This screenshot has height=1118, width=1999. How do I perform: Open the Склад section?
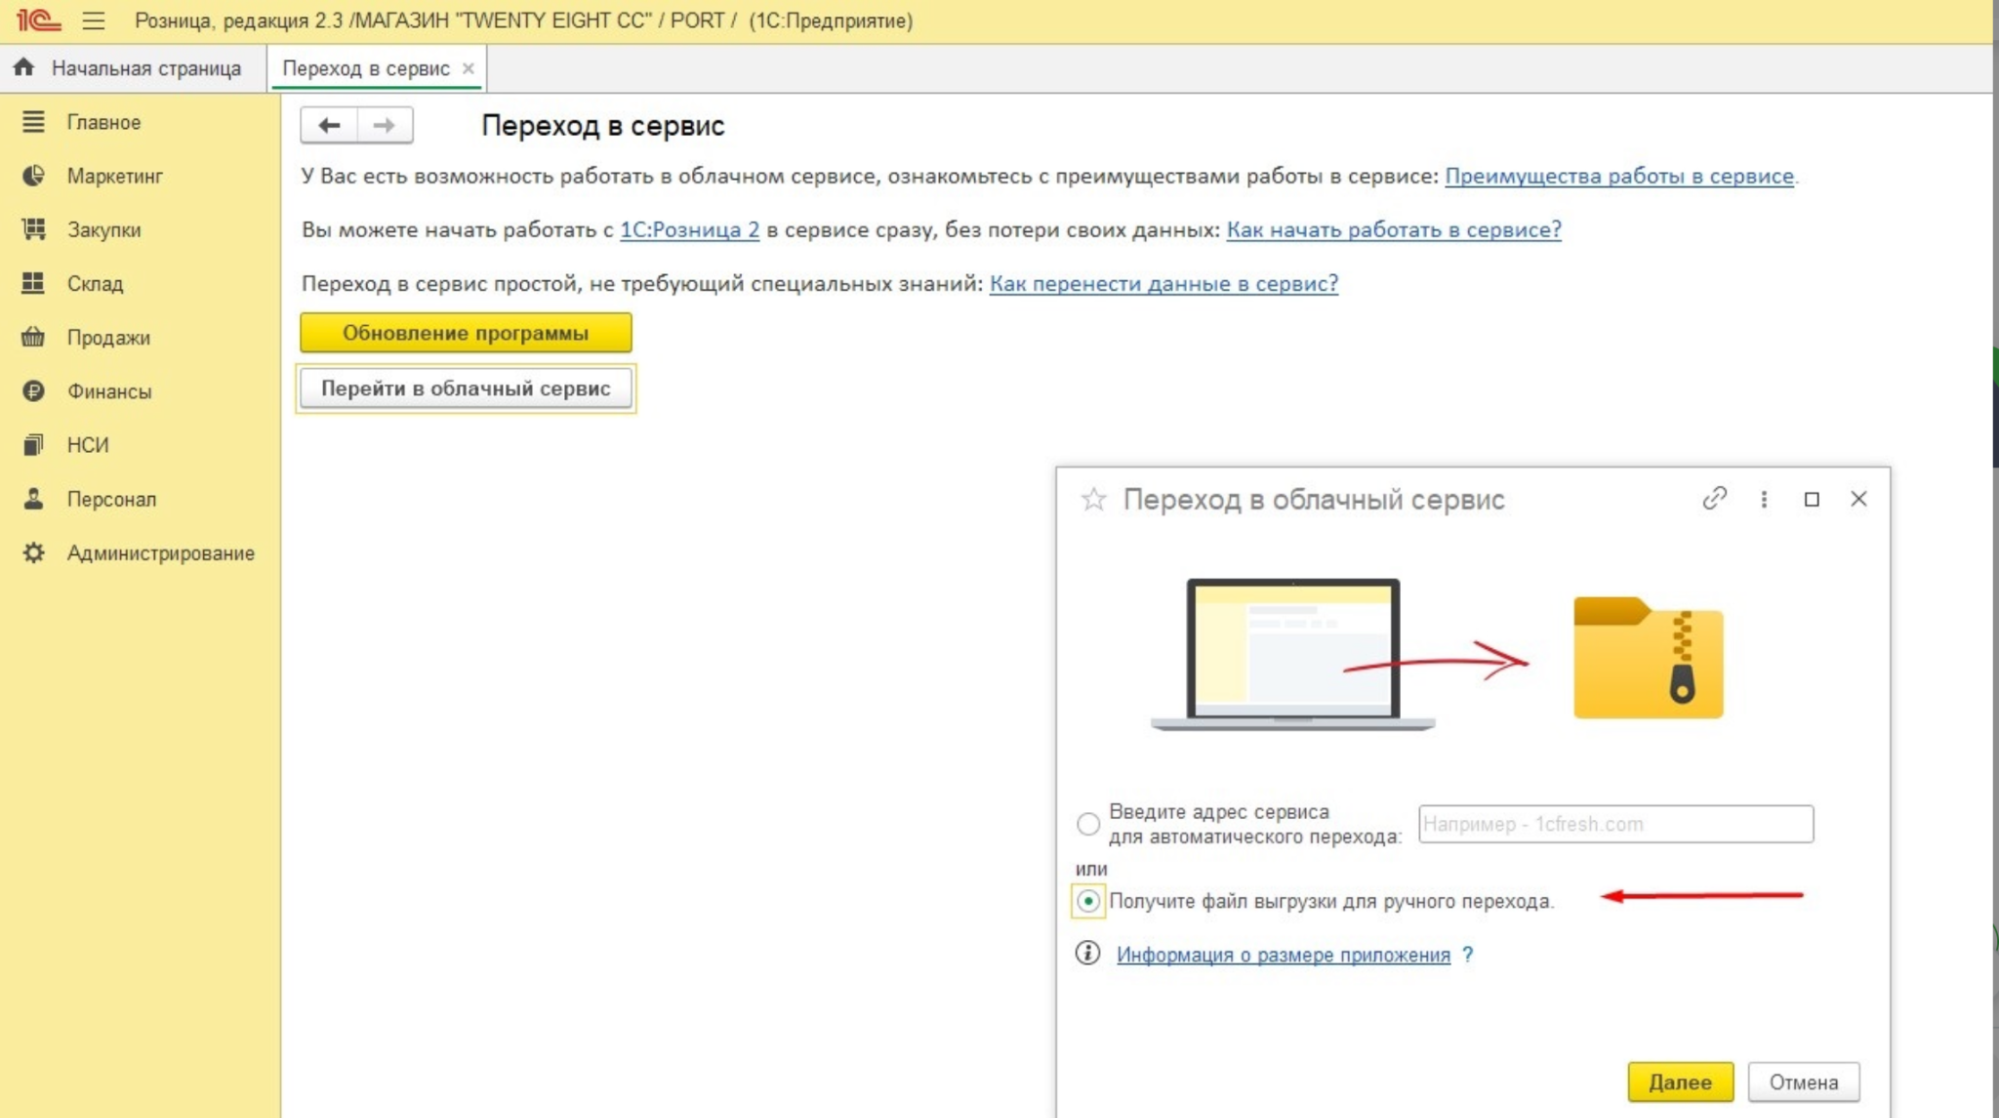pos(95,283)
